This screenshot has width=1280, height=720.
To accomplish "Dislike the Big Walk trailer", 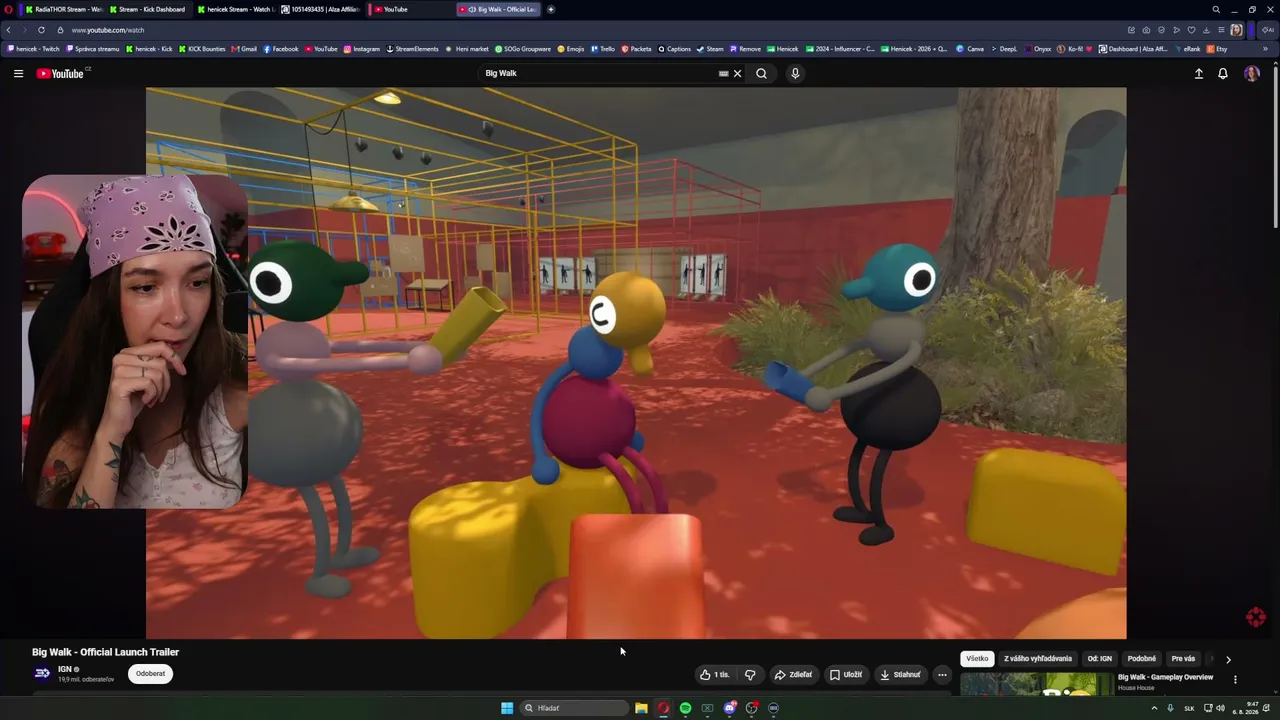I will click(750, 675).
